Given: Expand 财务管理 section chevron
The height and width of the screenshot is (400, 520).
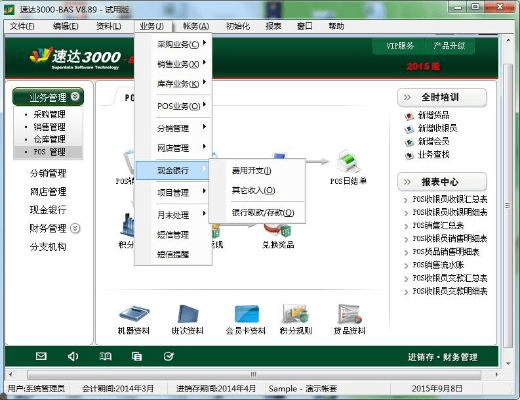Looking at the screenshot, I should (x=76, y=228).
